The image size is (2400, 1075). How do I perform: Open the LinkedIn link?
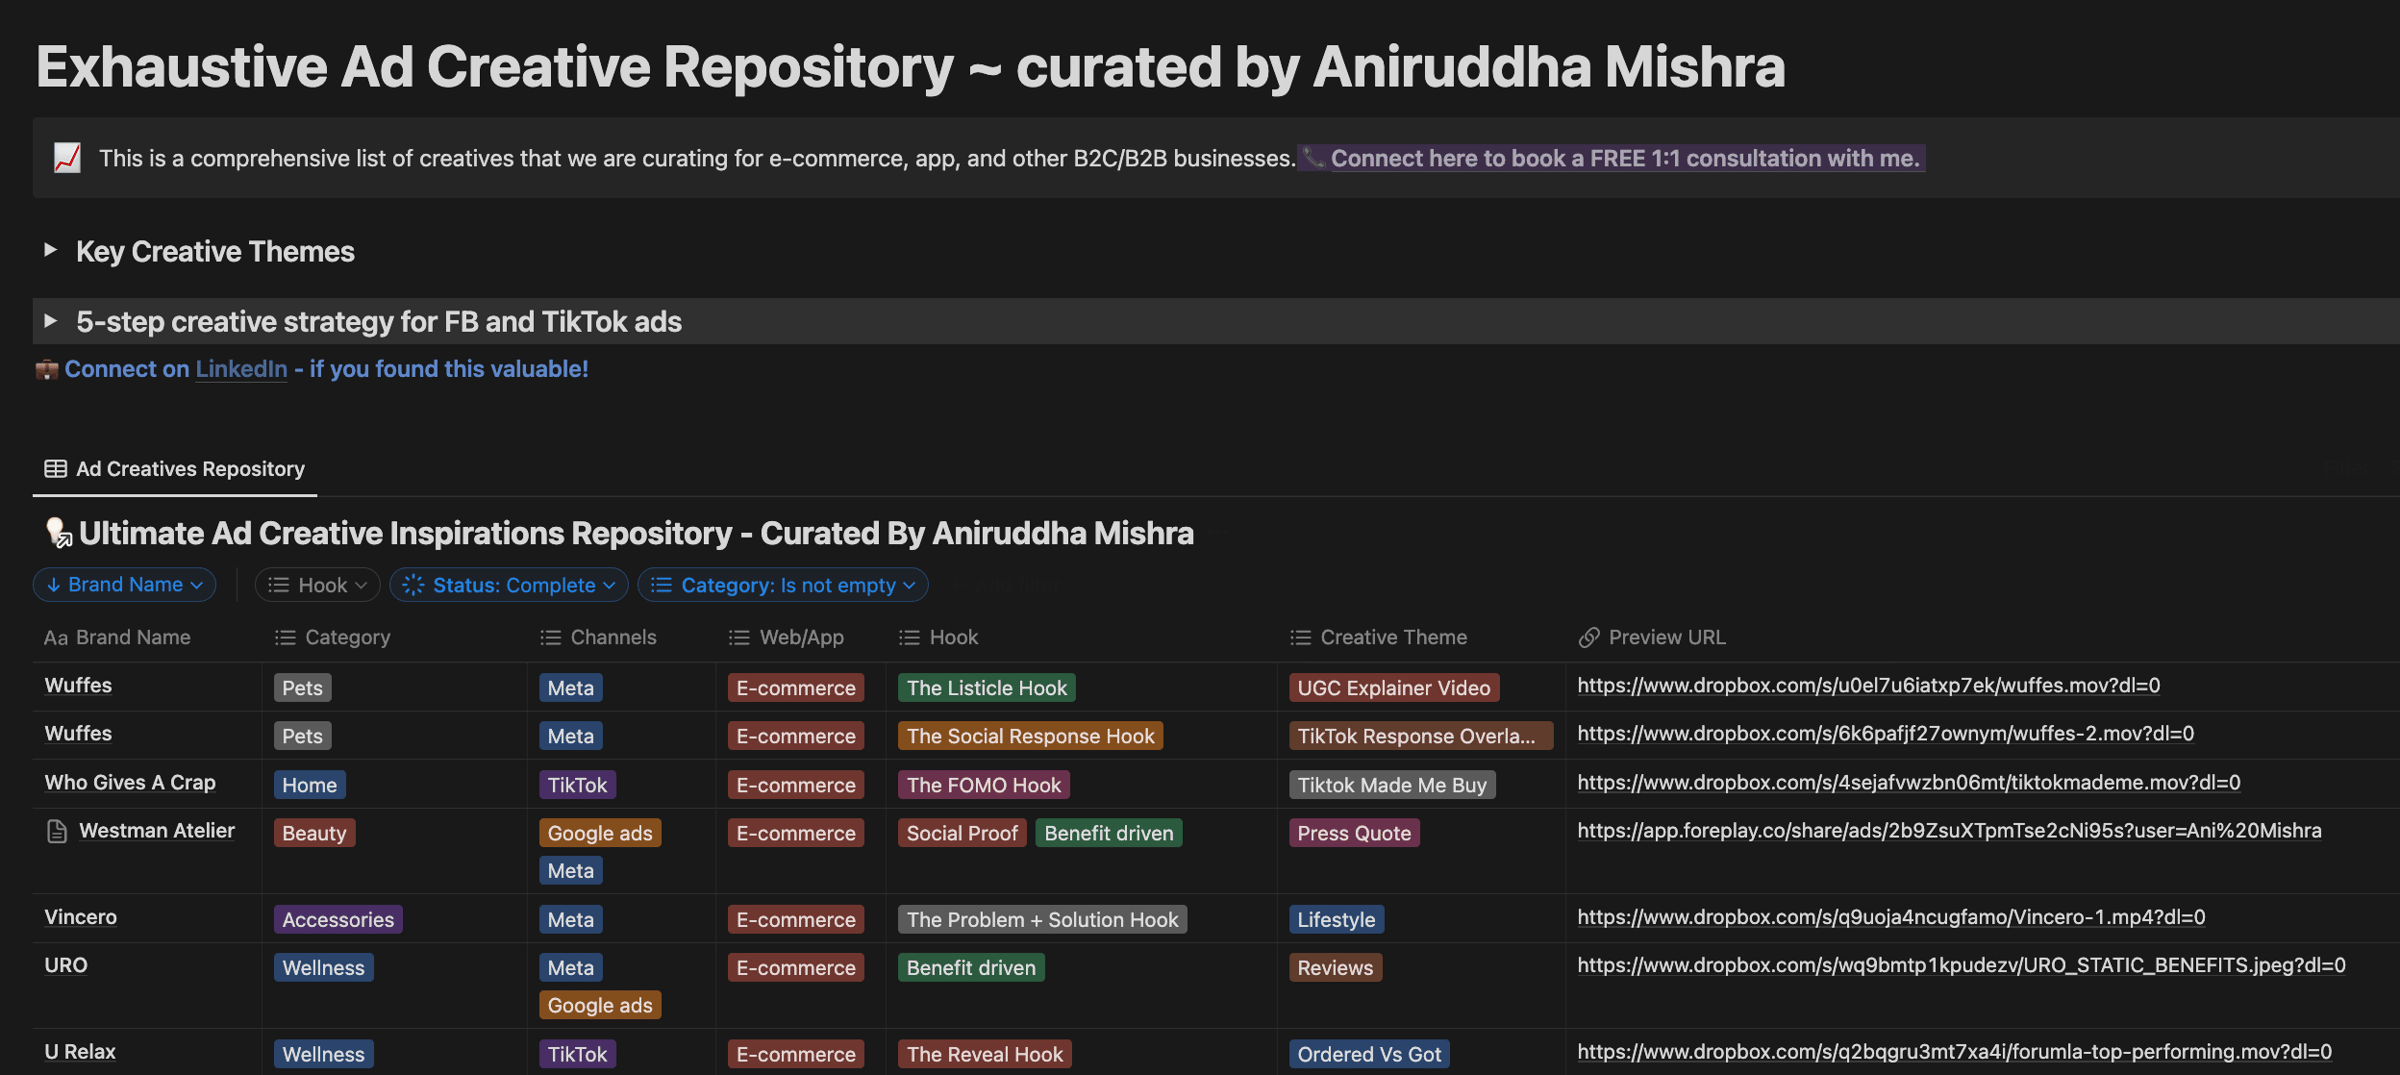pos(241,369)
